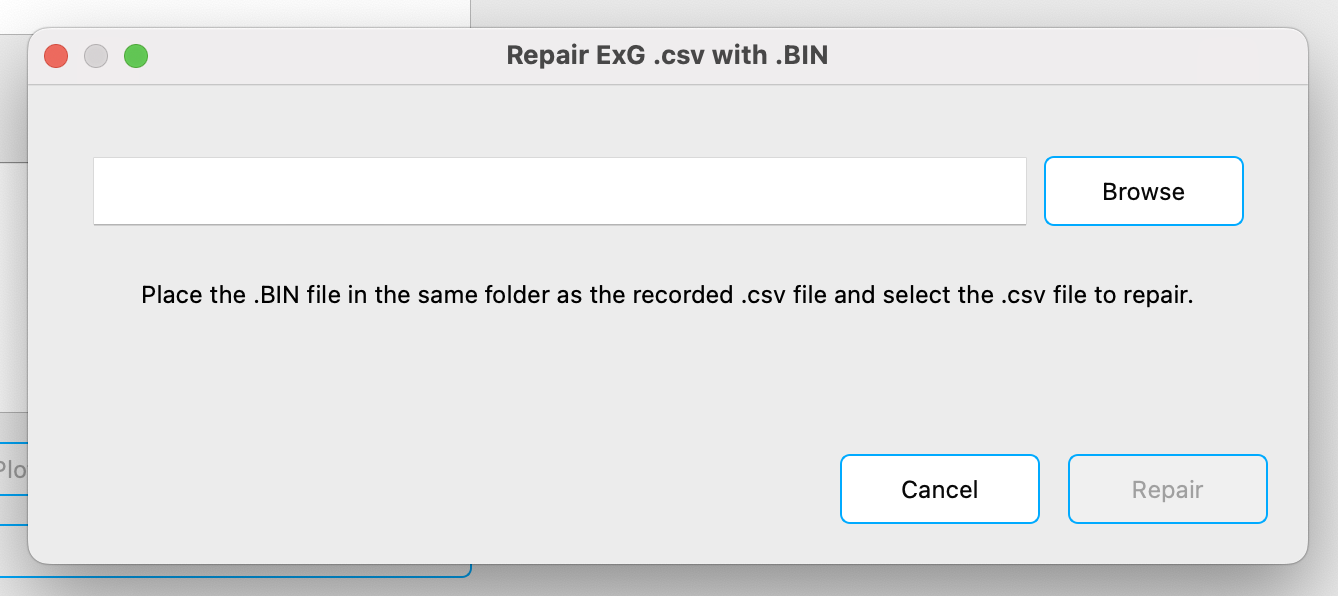Abort the repair operation with Cancel

click(x=939, y=489)
